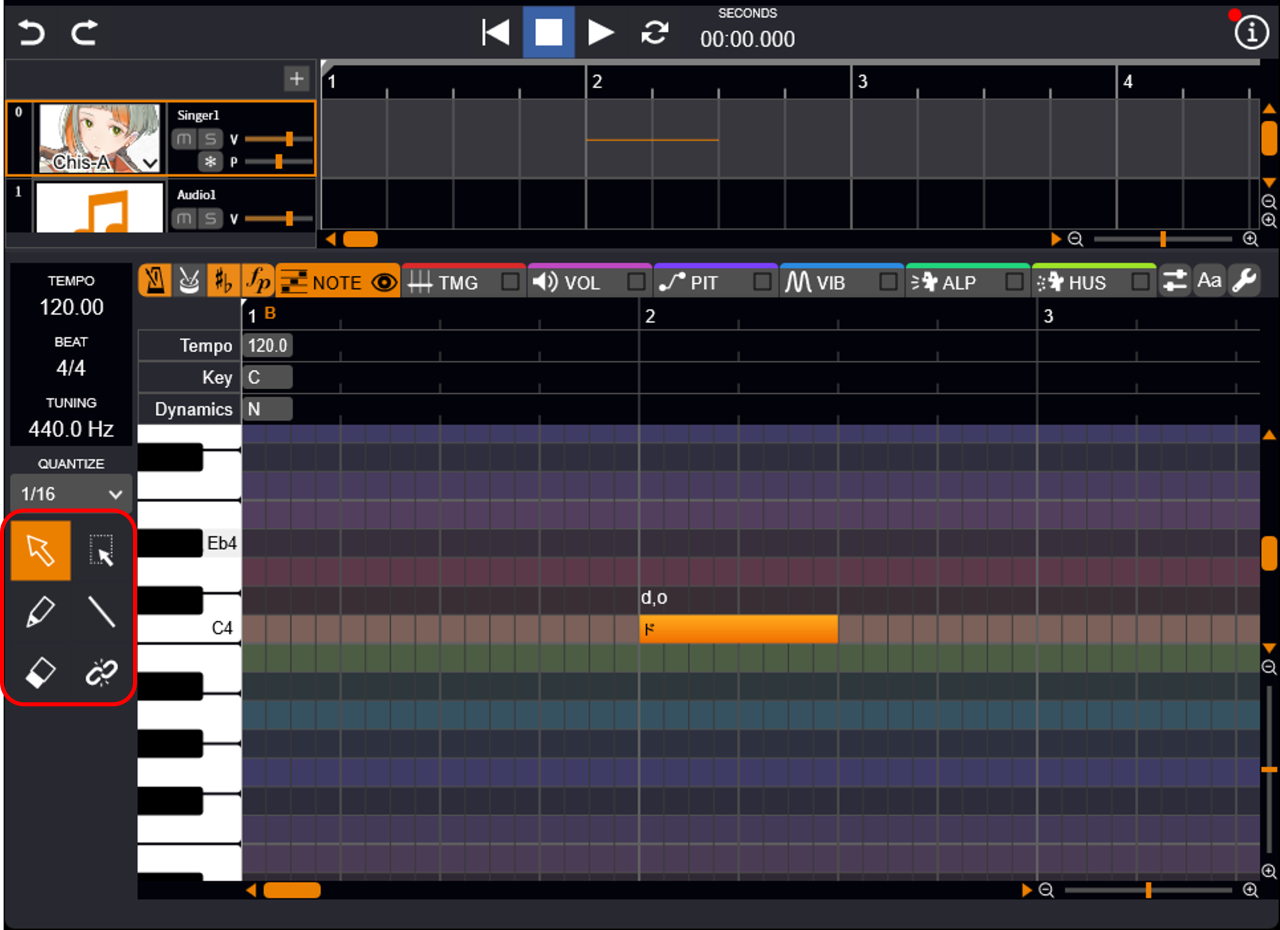Open the Key C value box

click(268, 377)
